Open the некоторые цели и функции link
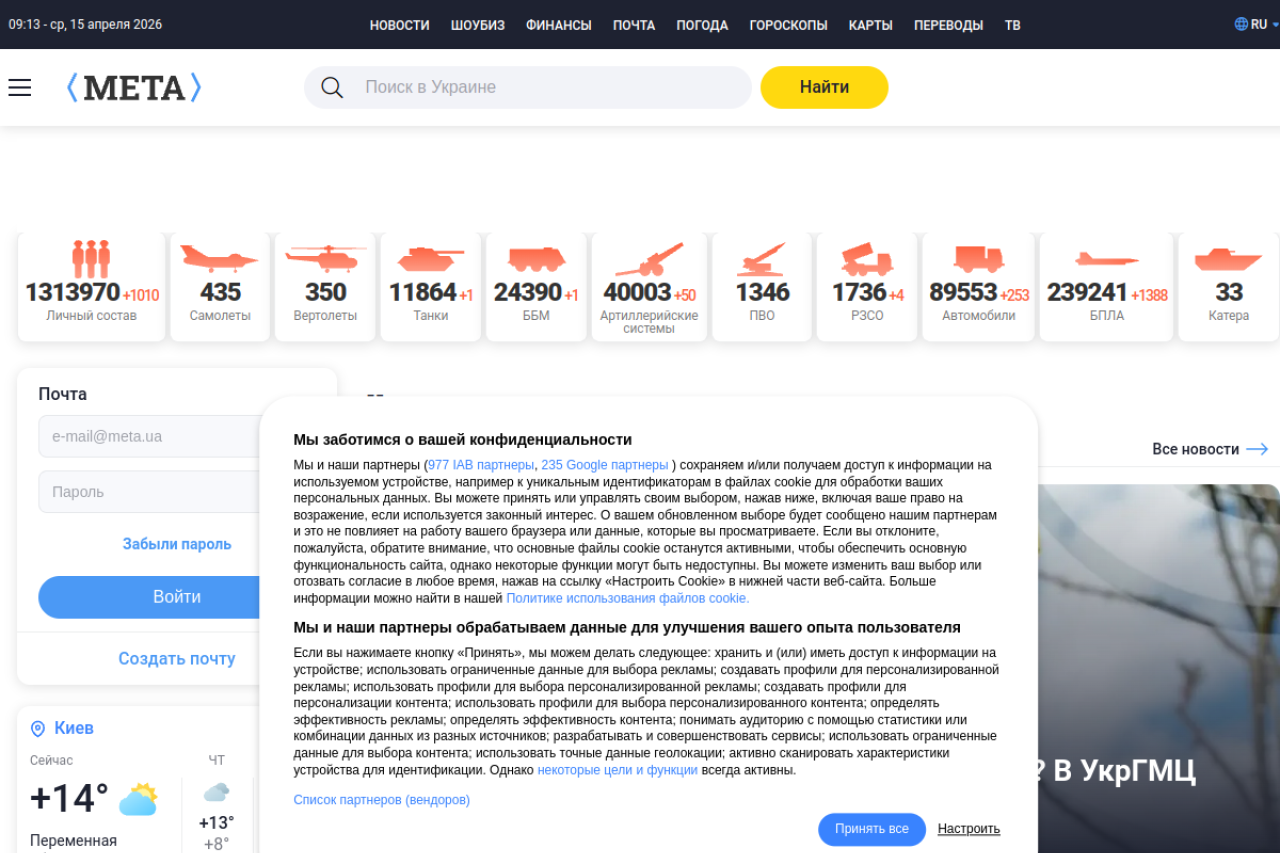Screen dimensions: 1280x853 pyautogui.click(x=617, y=770)
